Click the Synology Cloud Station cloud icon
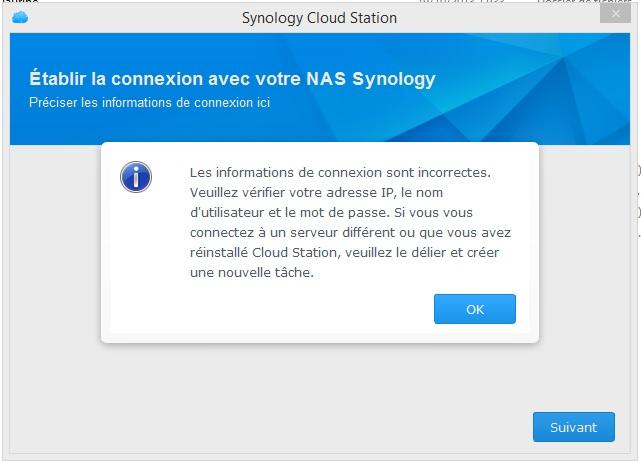 20,18
